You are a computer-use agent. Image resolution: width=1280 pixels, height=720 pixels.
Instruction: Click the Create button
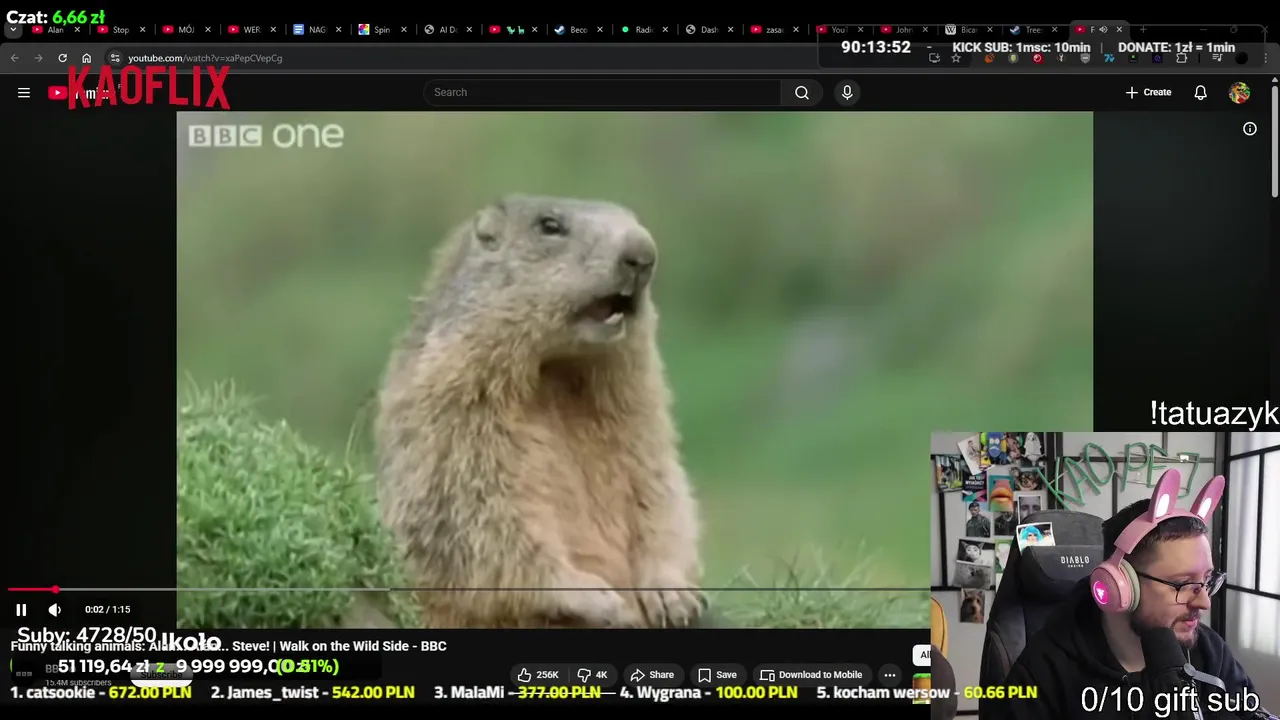(x=1148, y=93)
